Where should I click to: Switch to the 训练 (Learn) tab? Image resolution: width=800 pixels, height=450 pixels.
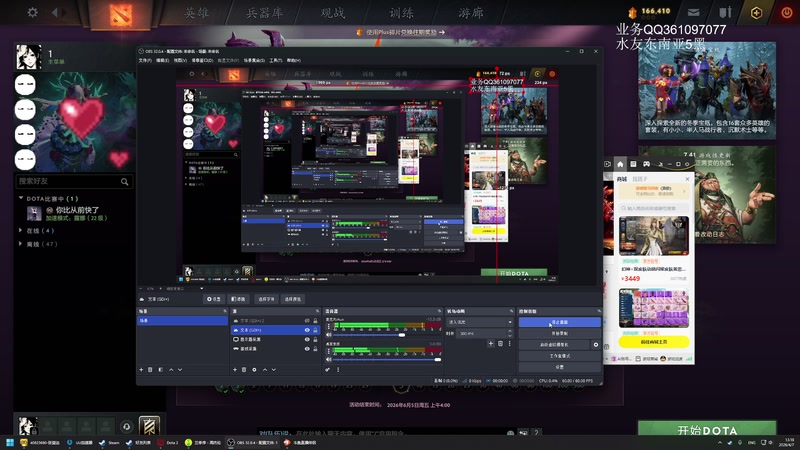(x=402, y=13)
